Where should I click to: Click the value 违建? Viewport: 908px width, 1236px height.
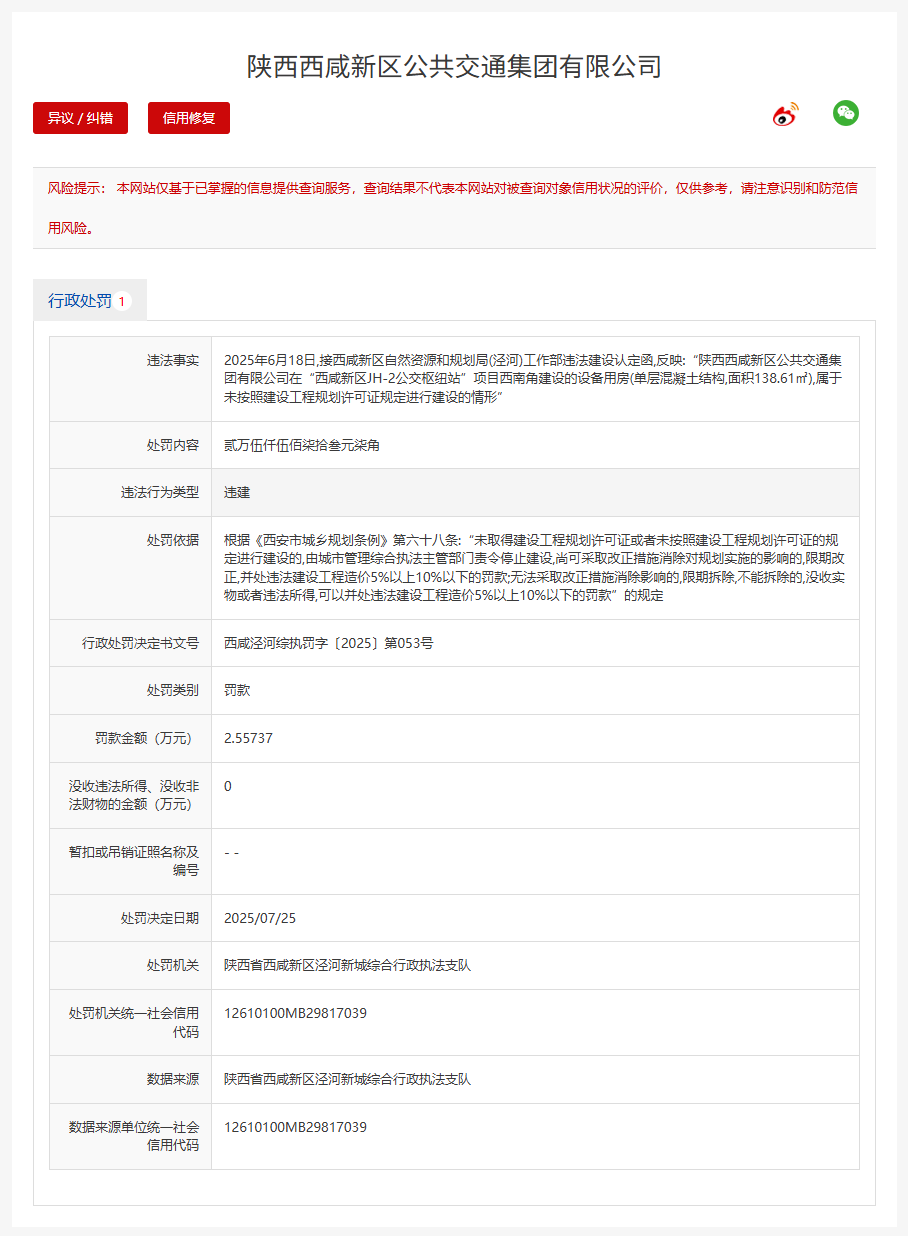coord(237,492)
